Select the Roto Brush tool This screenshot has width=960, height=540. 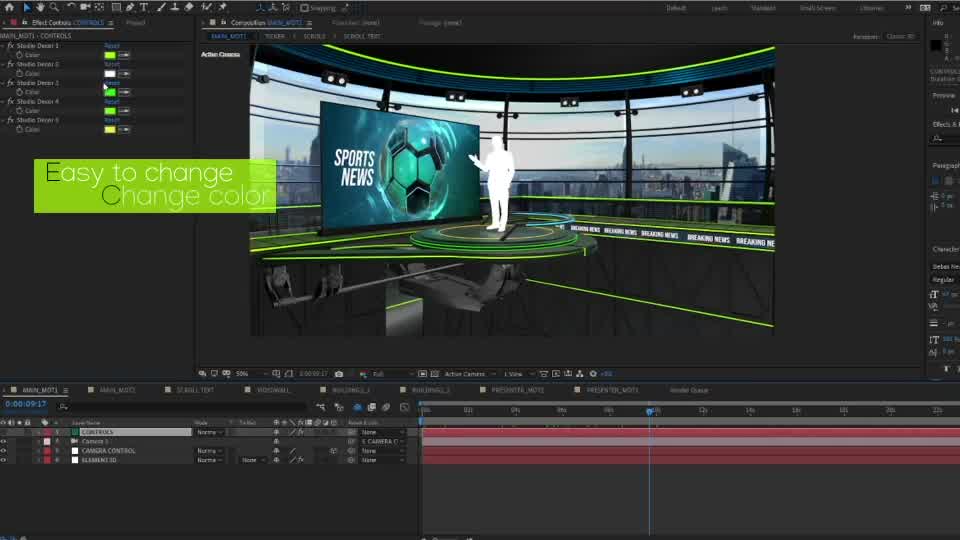point(206,7)
